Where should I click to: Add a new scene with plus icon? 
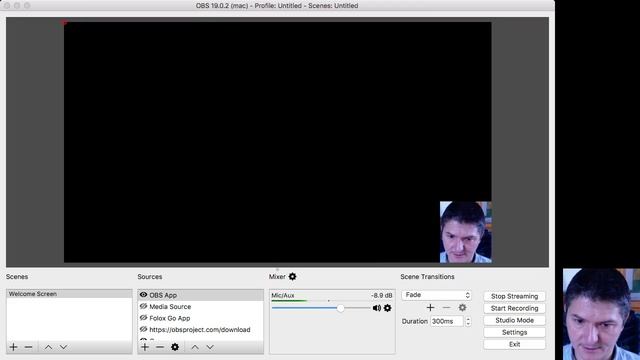click(x=13, y=347)
